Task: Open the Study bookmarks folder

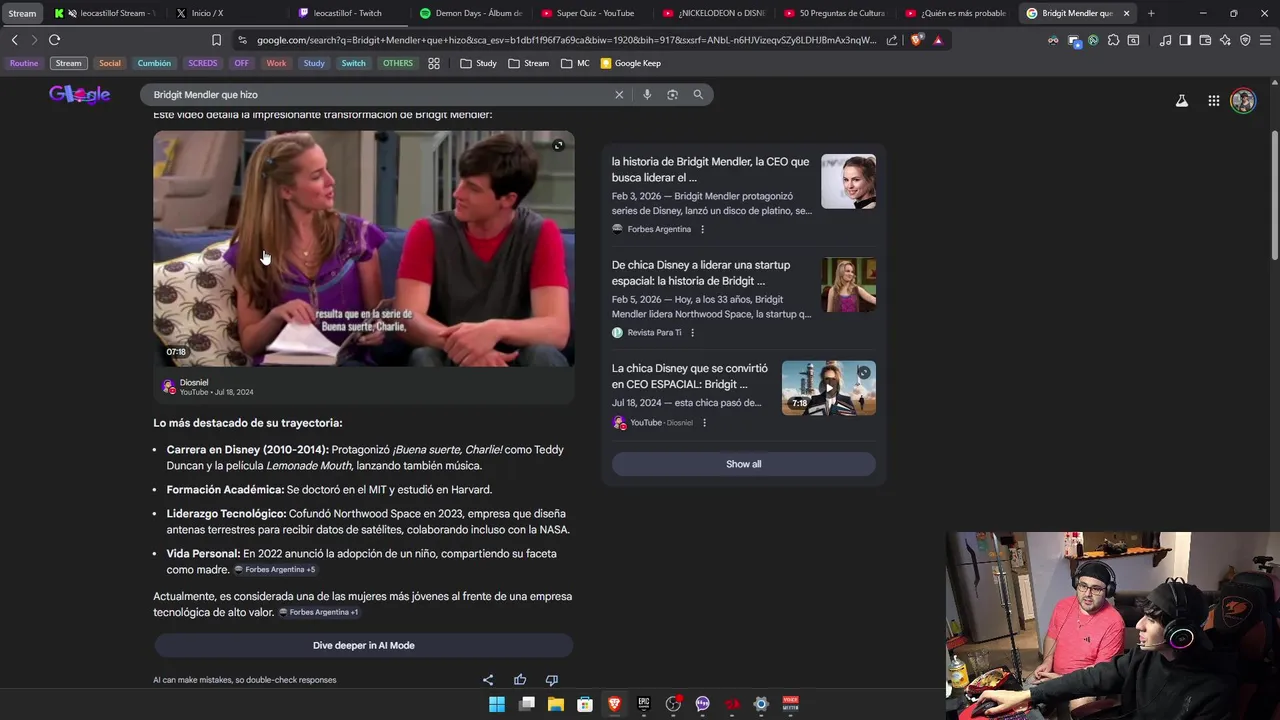Action: tap(479, 63)
